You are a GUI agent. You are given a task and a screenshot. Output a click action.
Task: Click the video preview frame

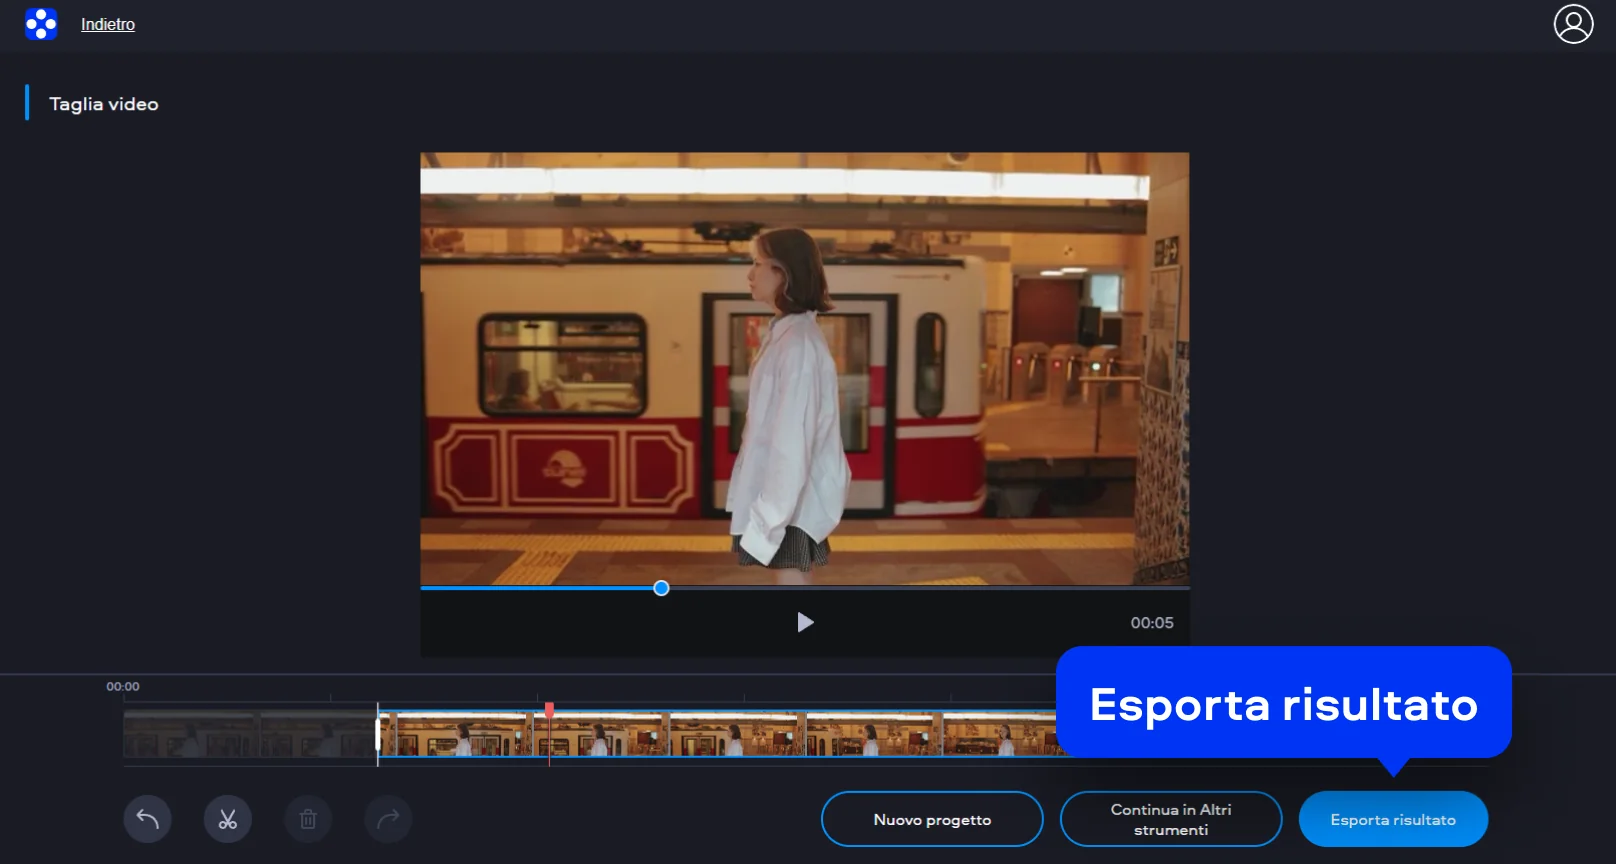pos(805,369)
